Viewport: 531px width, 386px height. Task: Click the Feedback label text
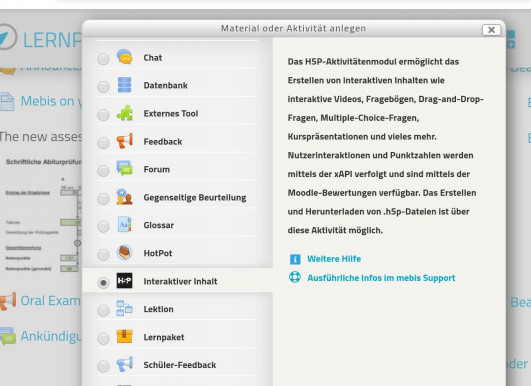(x=163, y=142)
